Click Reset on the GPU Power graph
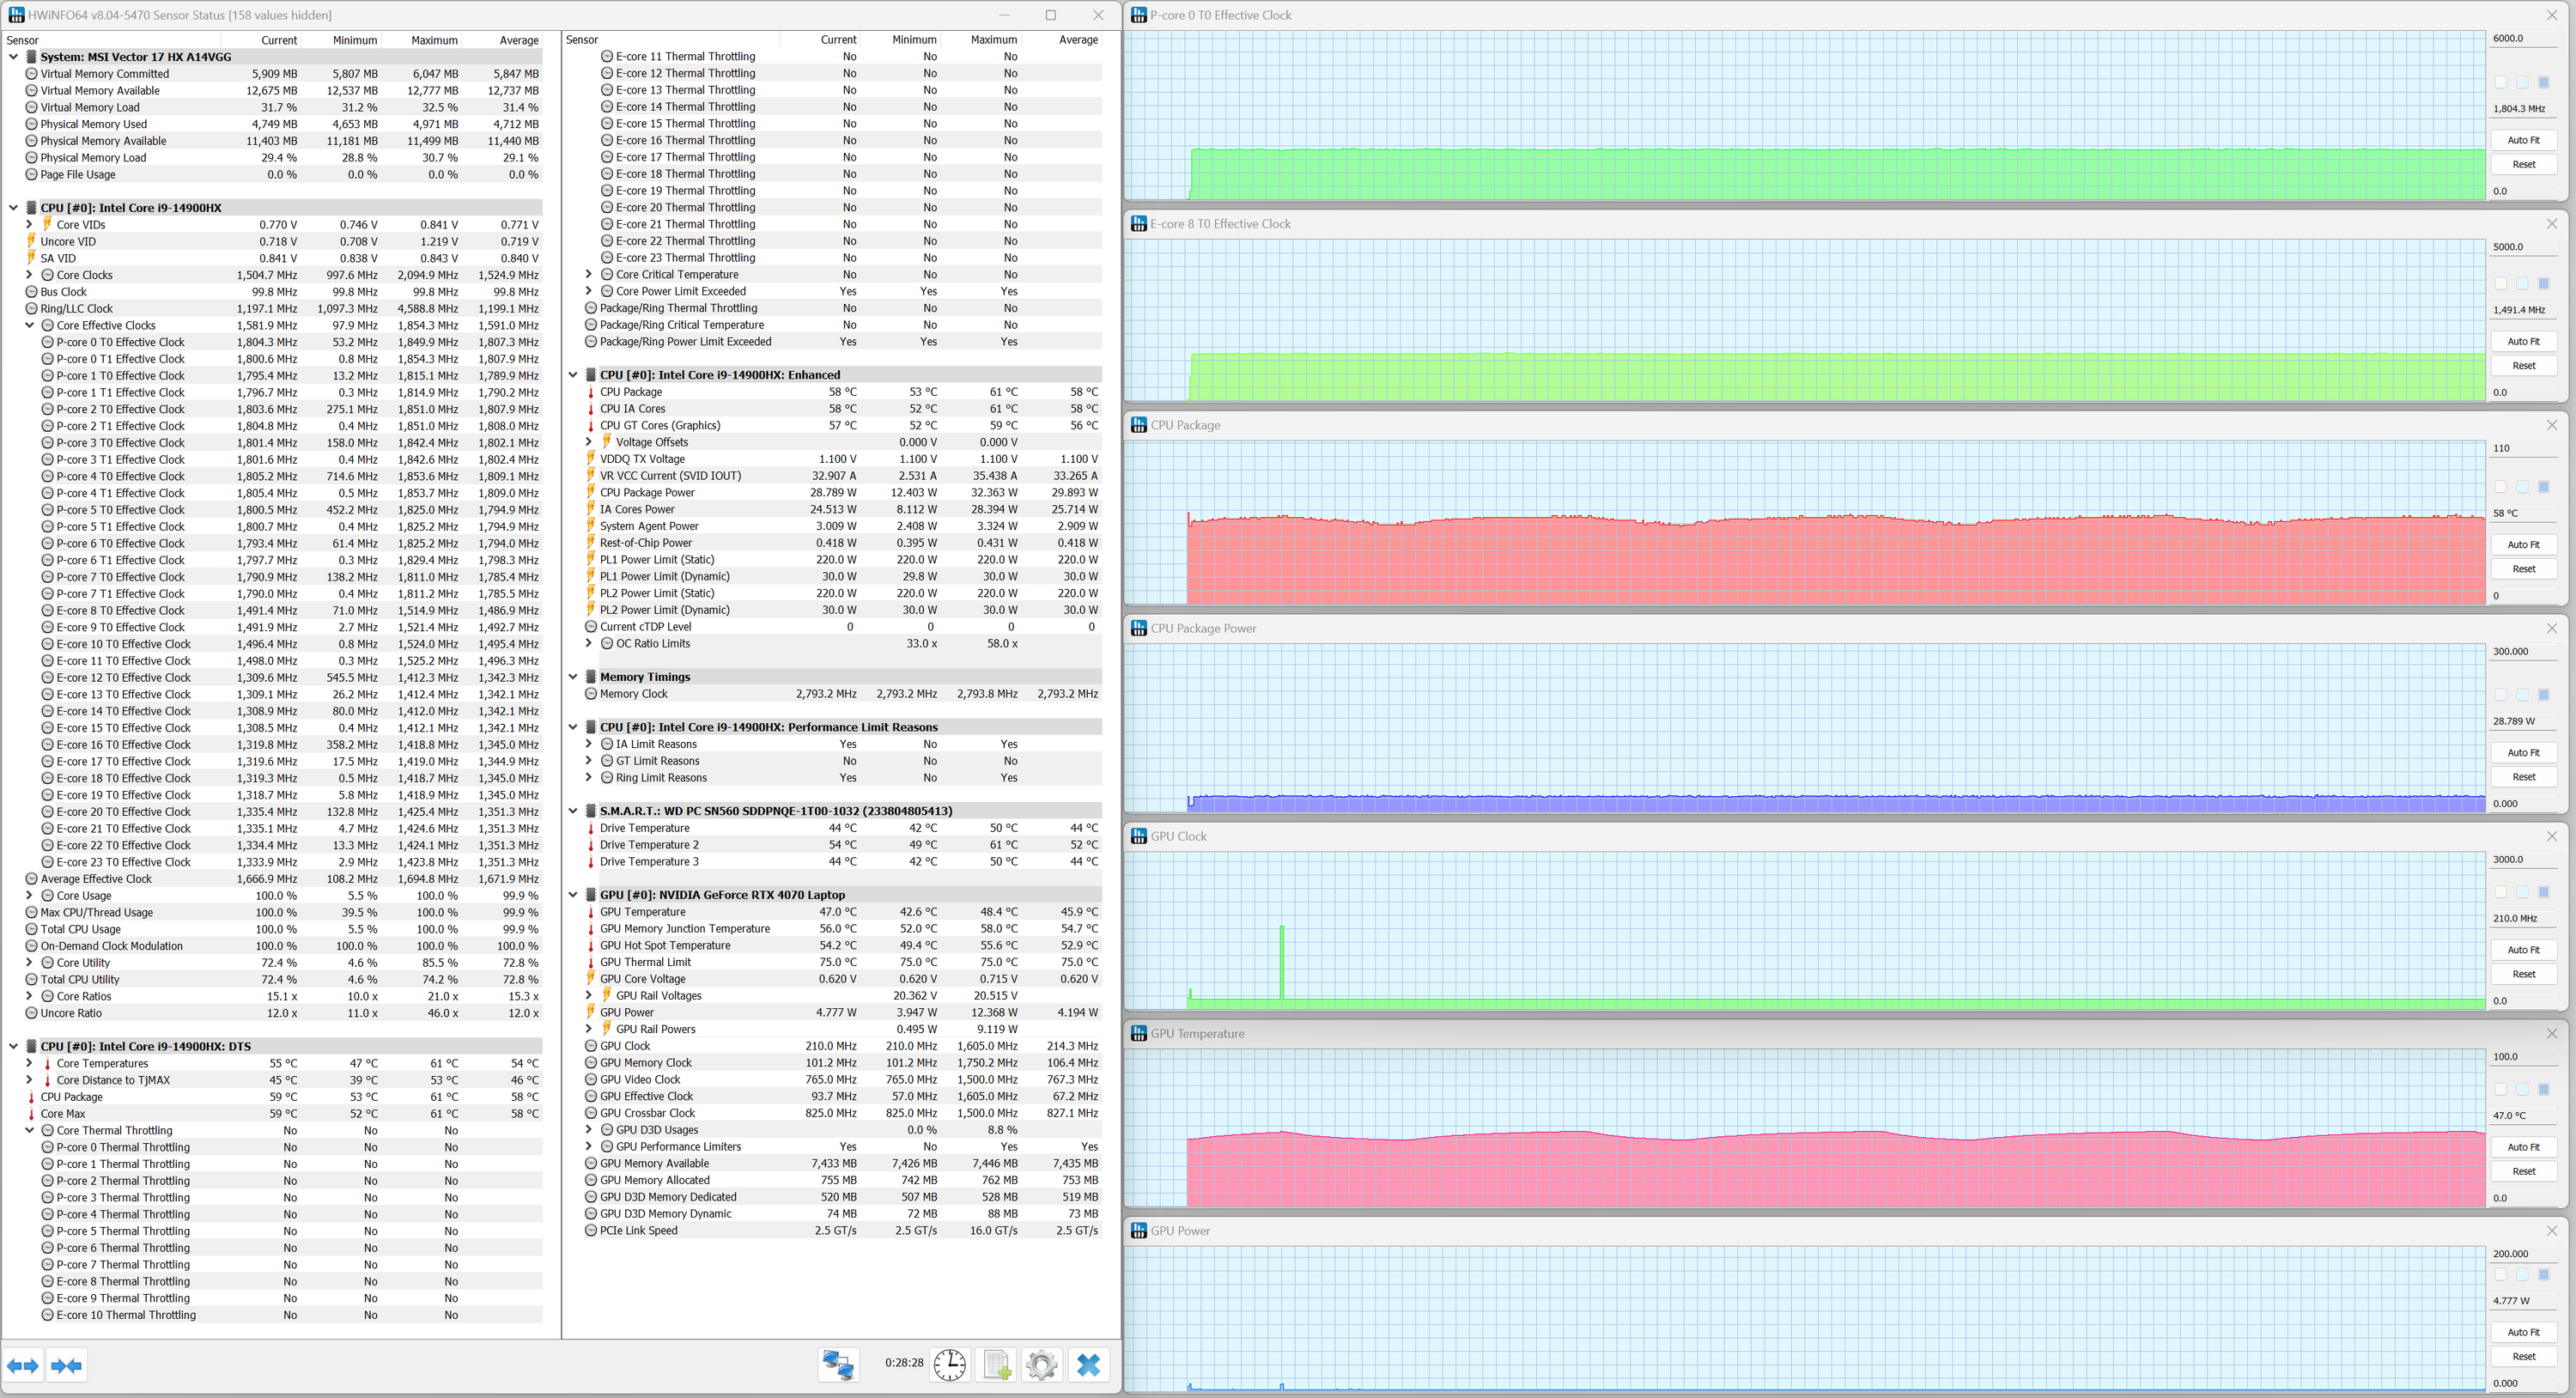2576x1398 pixels. point(2522,1357)
